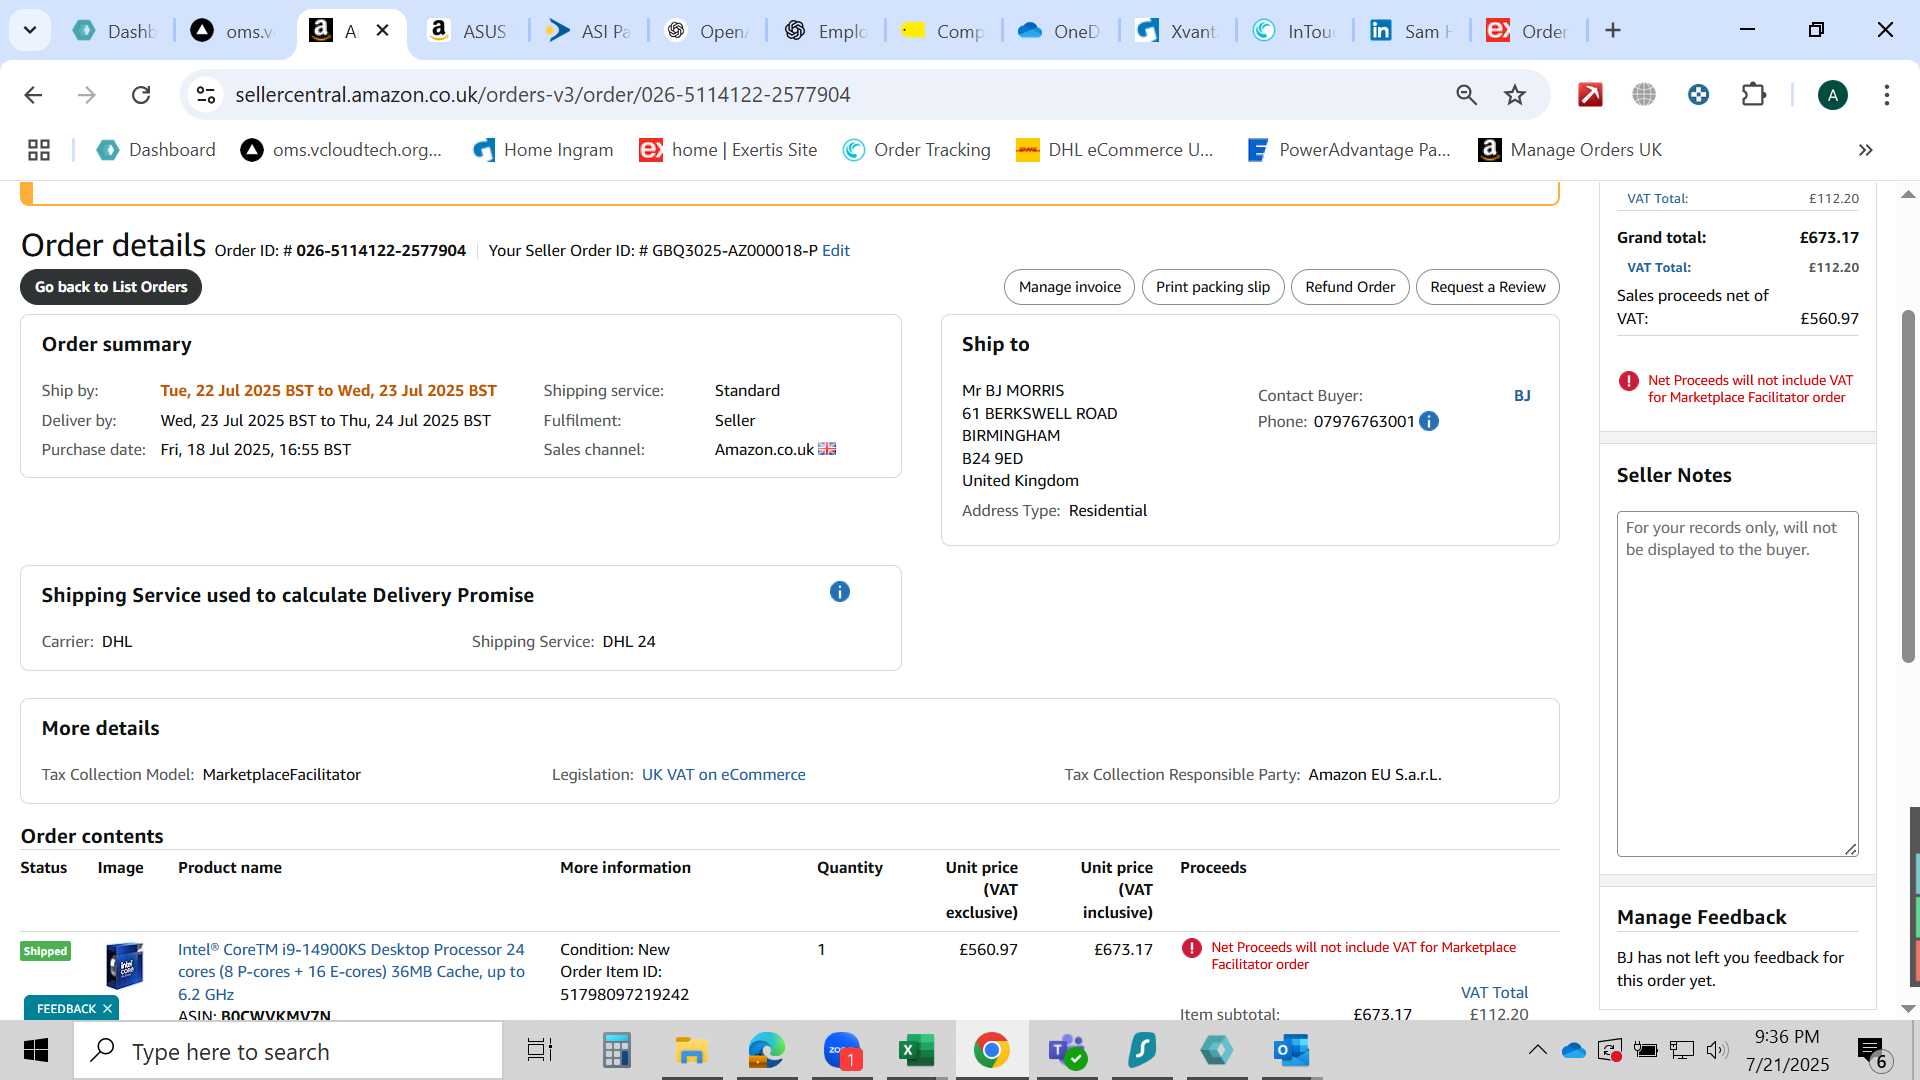Open oms.vcloudtech.org bookmark

pyautogui.click(x=342, y=150)
